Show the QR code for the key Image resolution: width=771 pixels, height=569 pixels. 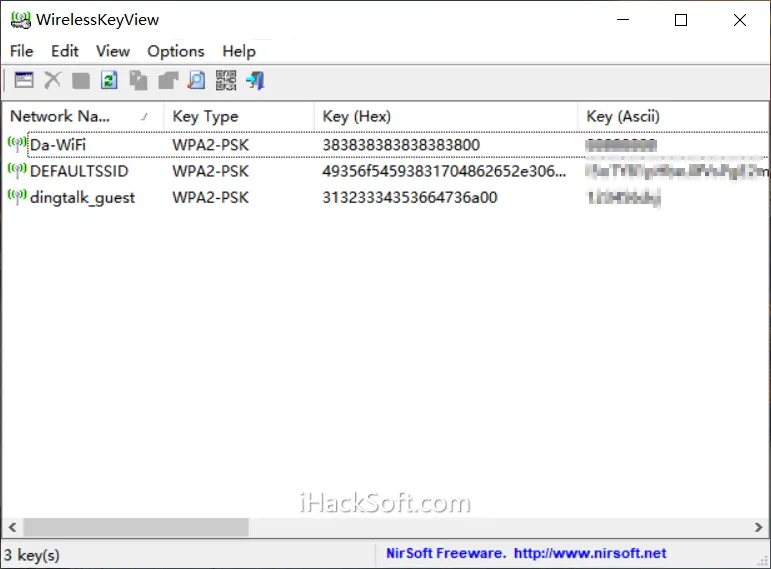tap(226, 80)
